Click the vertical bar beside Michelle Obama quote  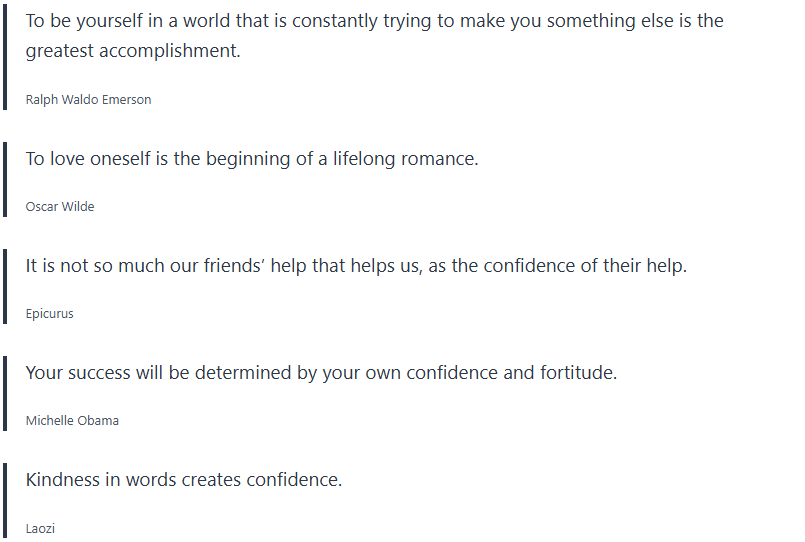pyautogui.click(x=5, y=394)
